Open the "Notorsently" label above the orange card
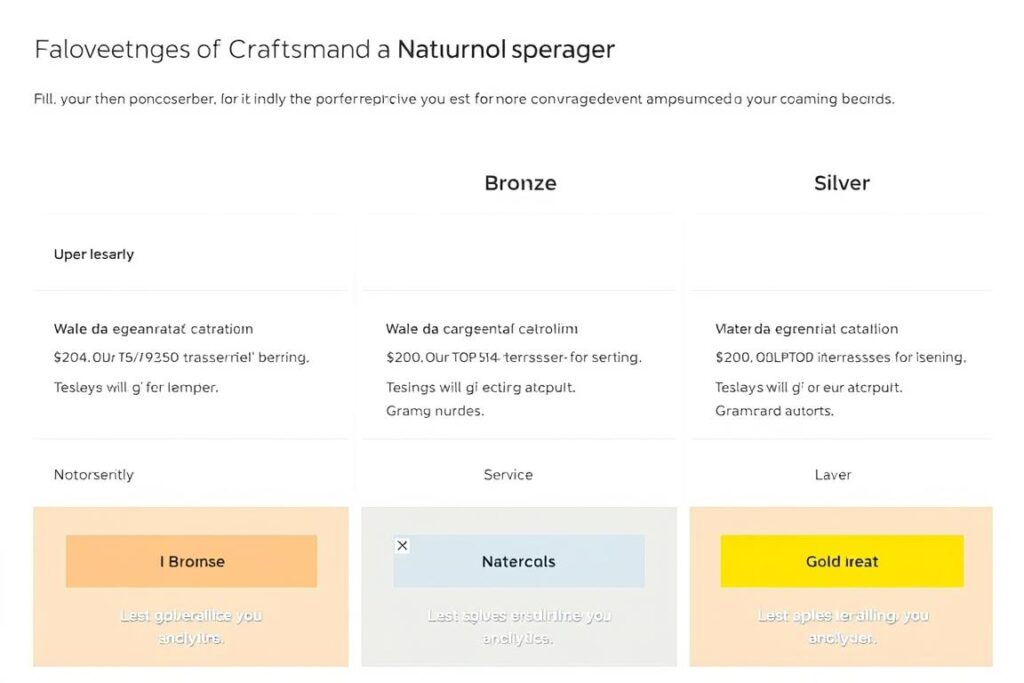 pos(94,474)
